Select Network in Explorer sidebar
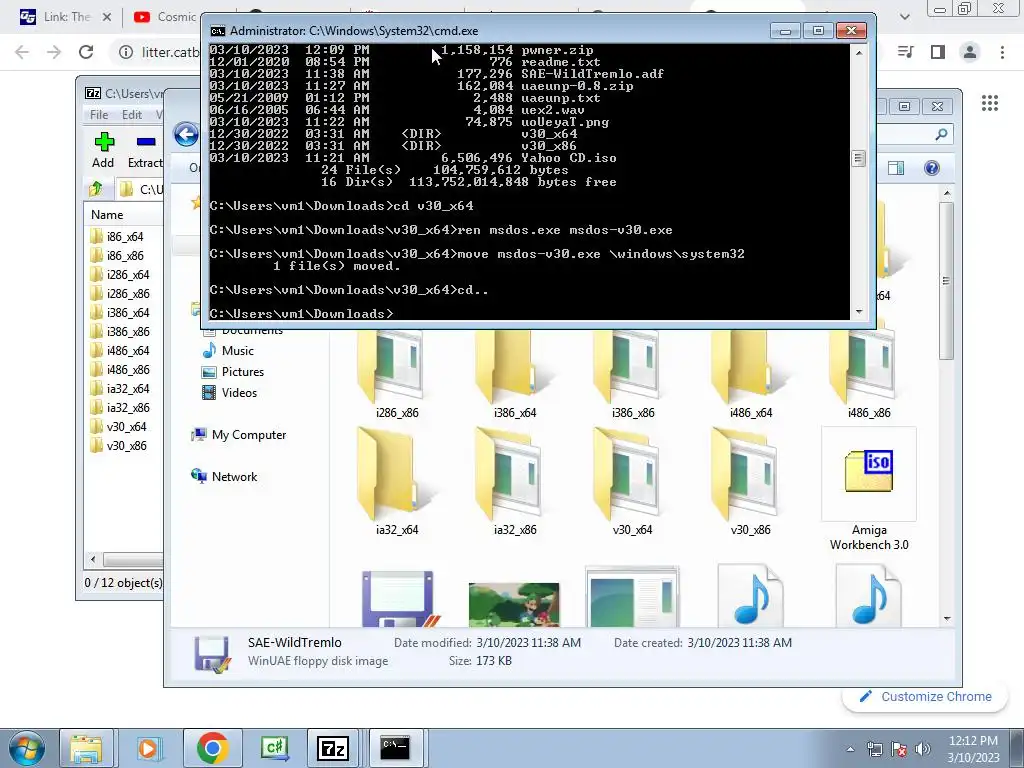This screenshot has height=768, width=1024. coord(225,476)
